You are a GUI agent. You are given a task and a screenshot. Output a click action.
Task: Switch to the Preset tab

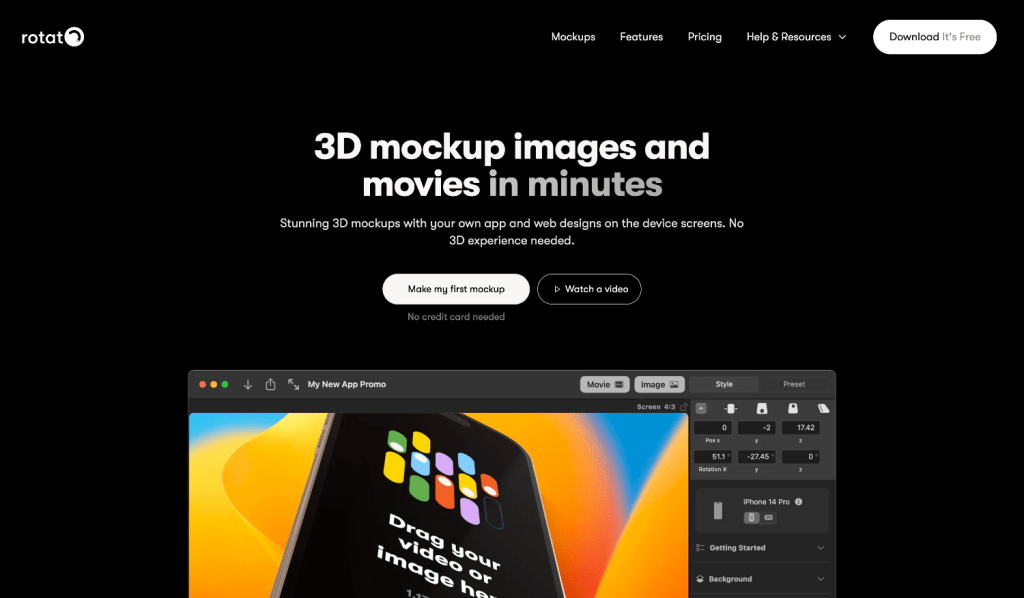point(793,385)
